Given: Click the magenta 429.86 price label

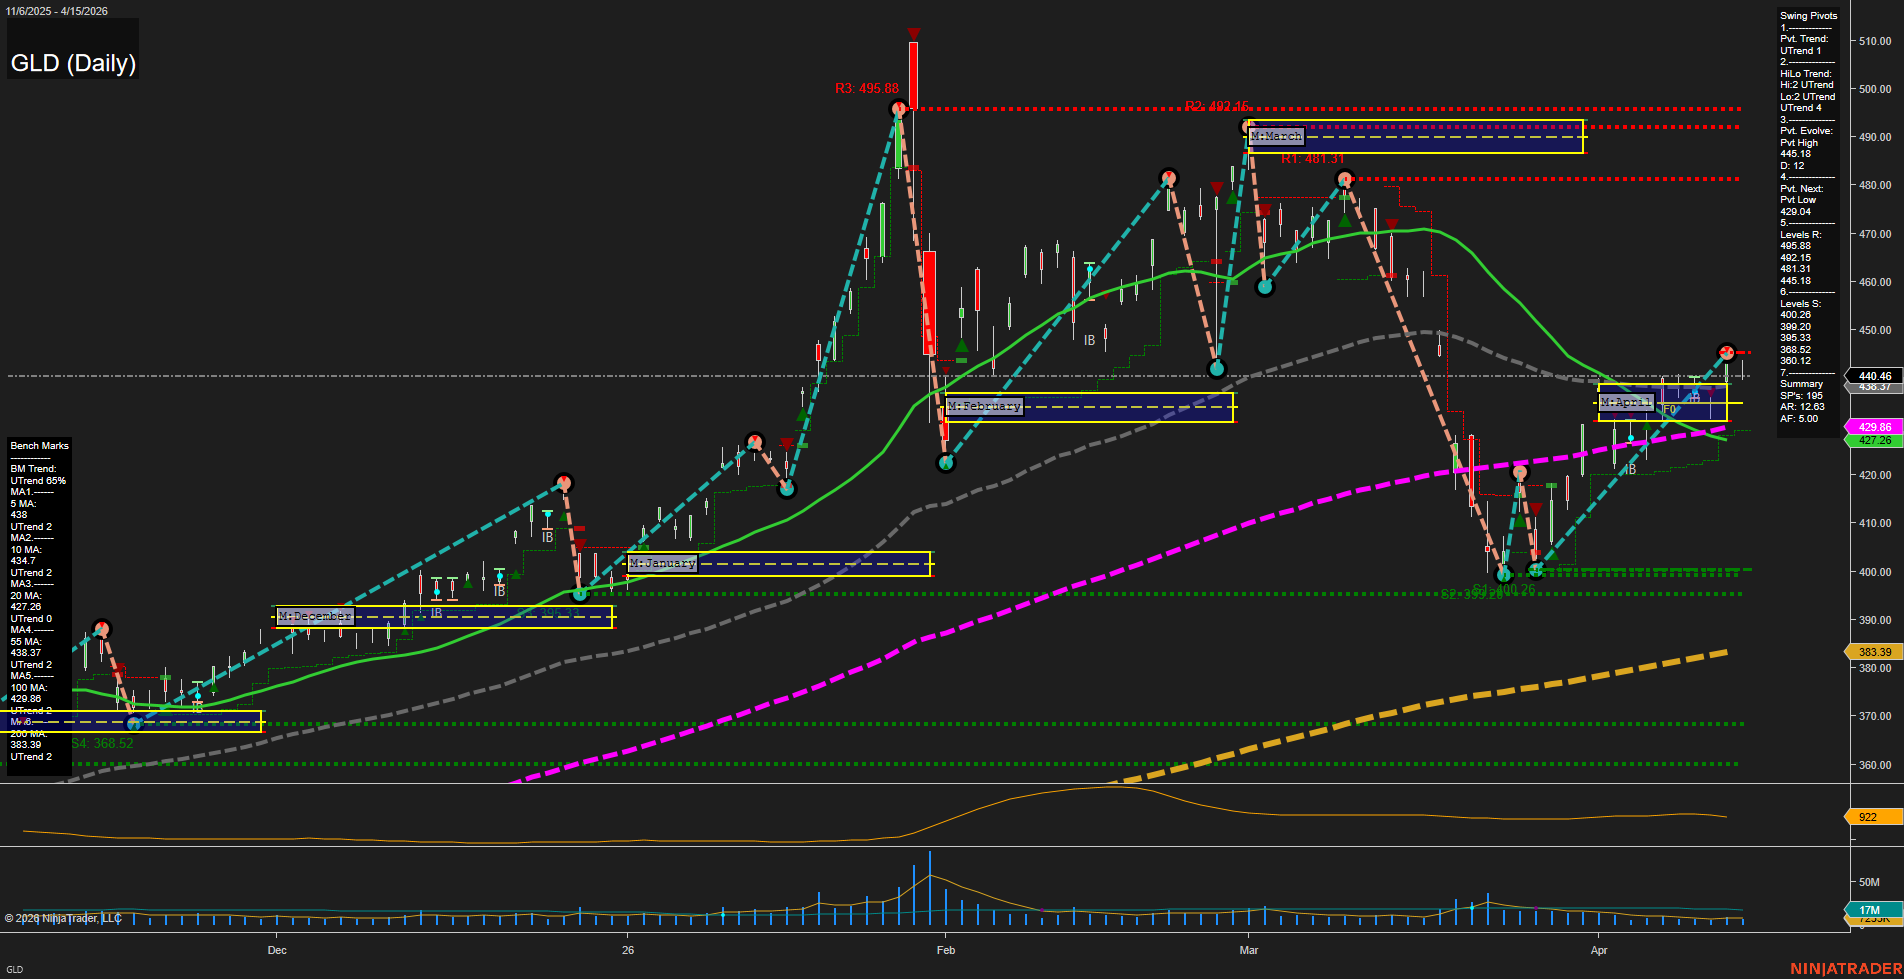Looking at the screenshot, I should [1874, 427].
